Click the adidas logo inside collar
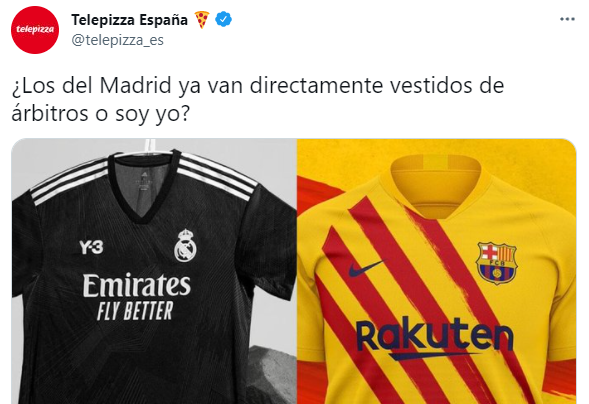 142,174
